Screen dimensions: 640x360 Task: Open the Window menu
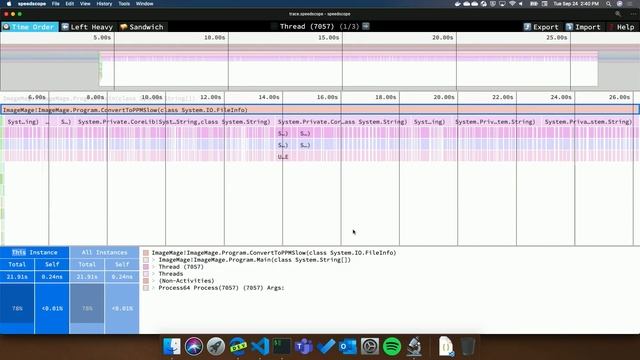(x=144, y=4)
